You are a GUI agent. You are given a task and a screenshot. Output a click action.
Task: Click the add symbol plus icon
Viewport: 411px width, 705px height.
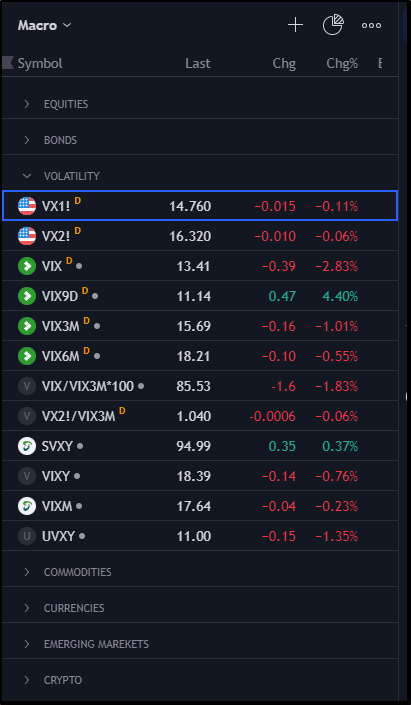point(295,25)
